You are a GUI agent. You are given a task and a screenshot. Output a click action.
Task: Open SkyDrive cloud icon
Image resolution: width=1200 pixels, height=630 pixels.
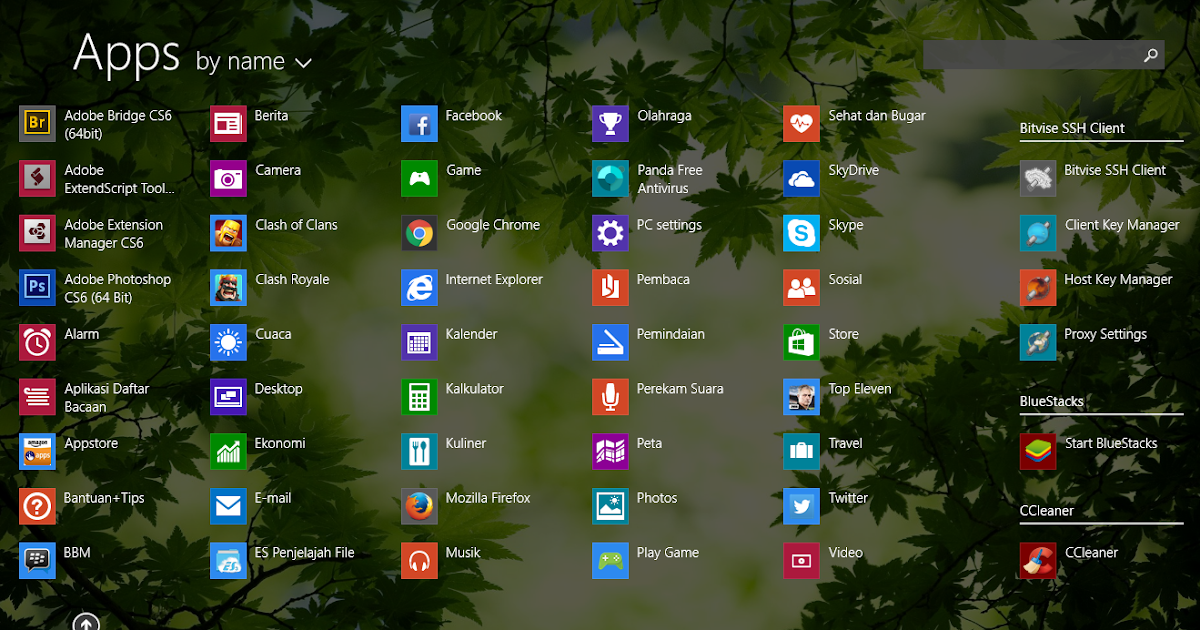[801, 179]
